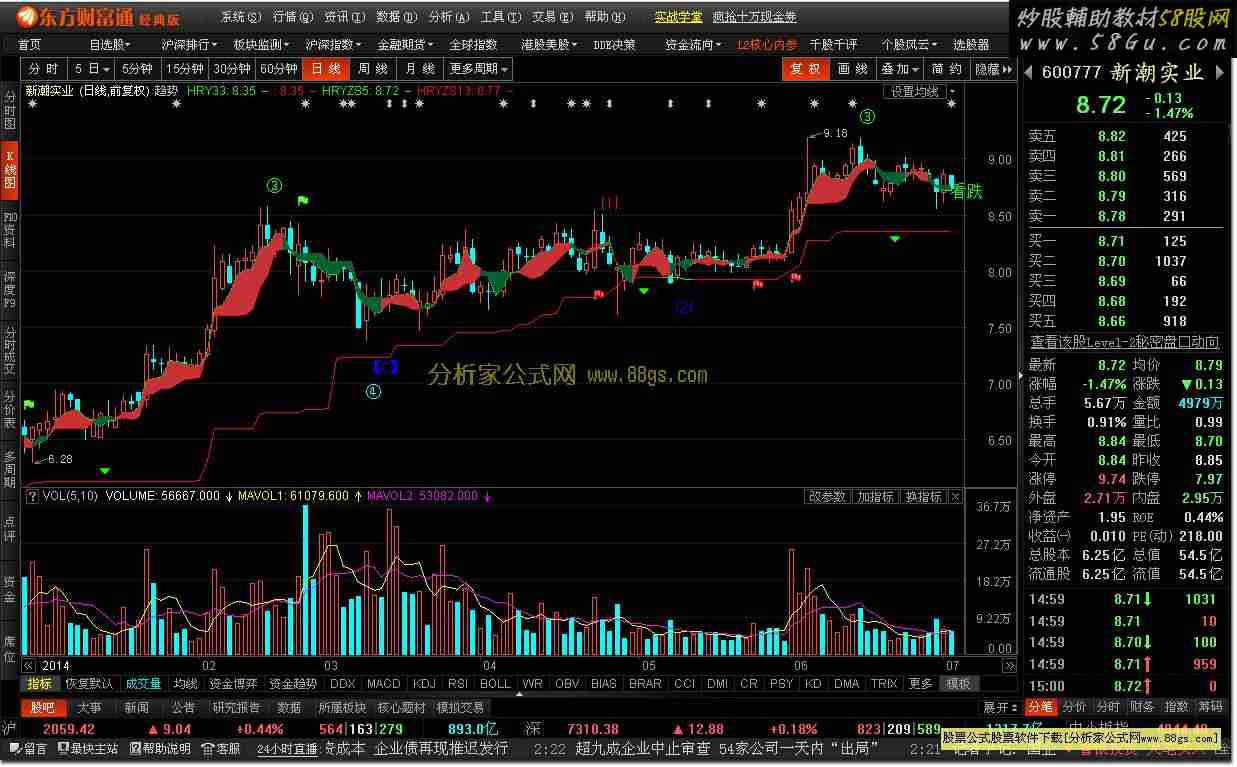Viewport: 1237px width, 767px height.
Task: Expand the 板块监测 sector monitor dropdown
Action: coord(262,44)
